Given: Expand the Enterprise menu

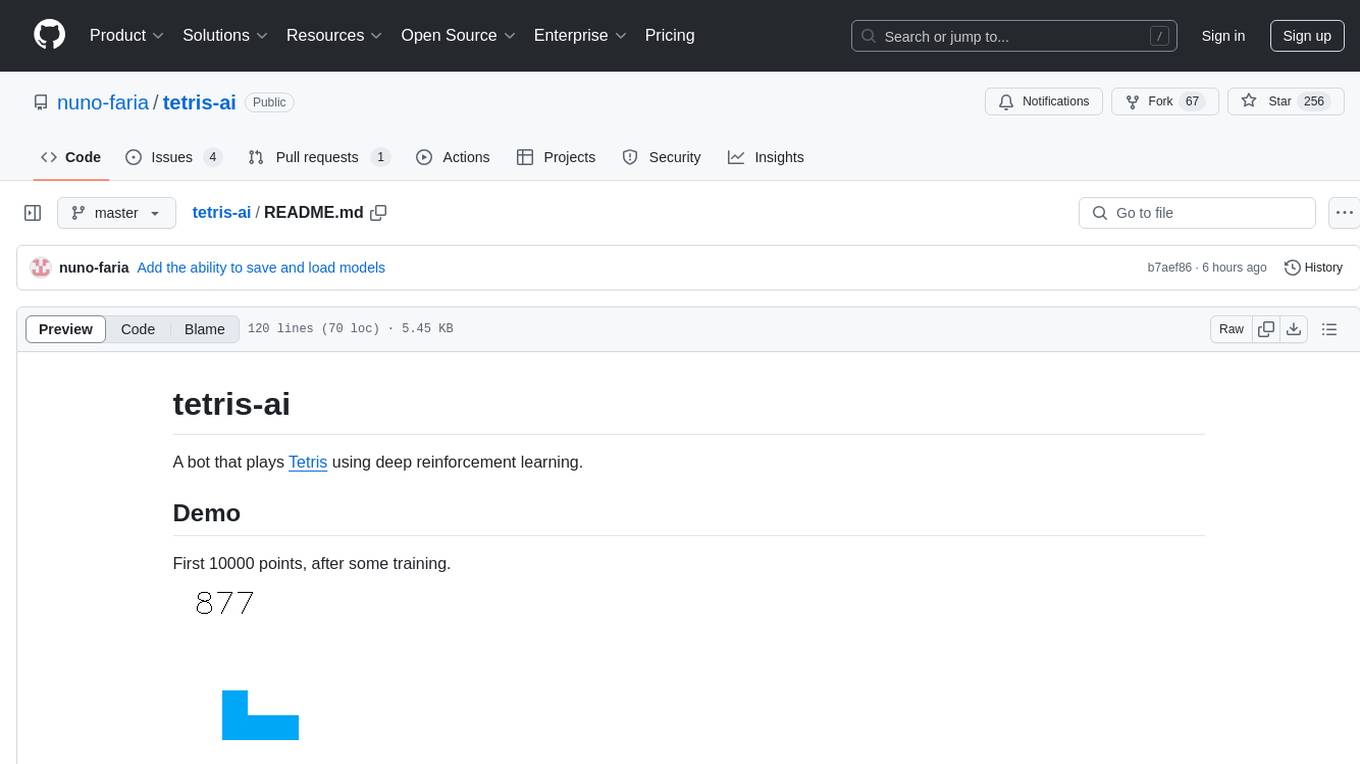Looking at the screenshot, I should pos(580,35).
